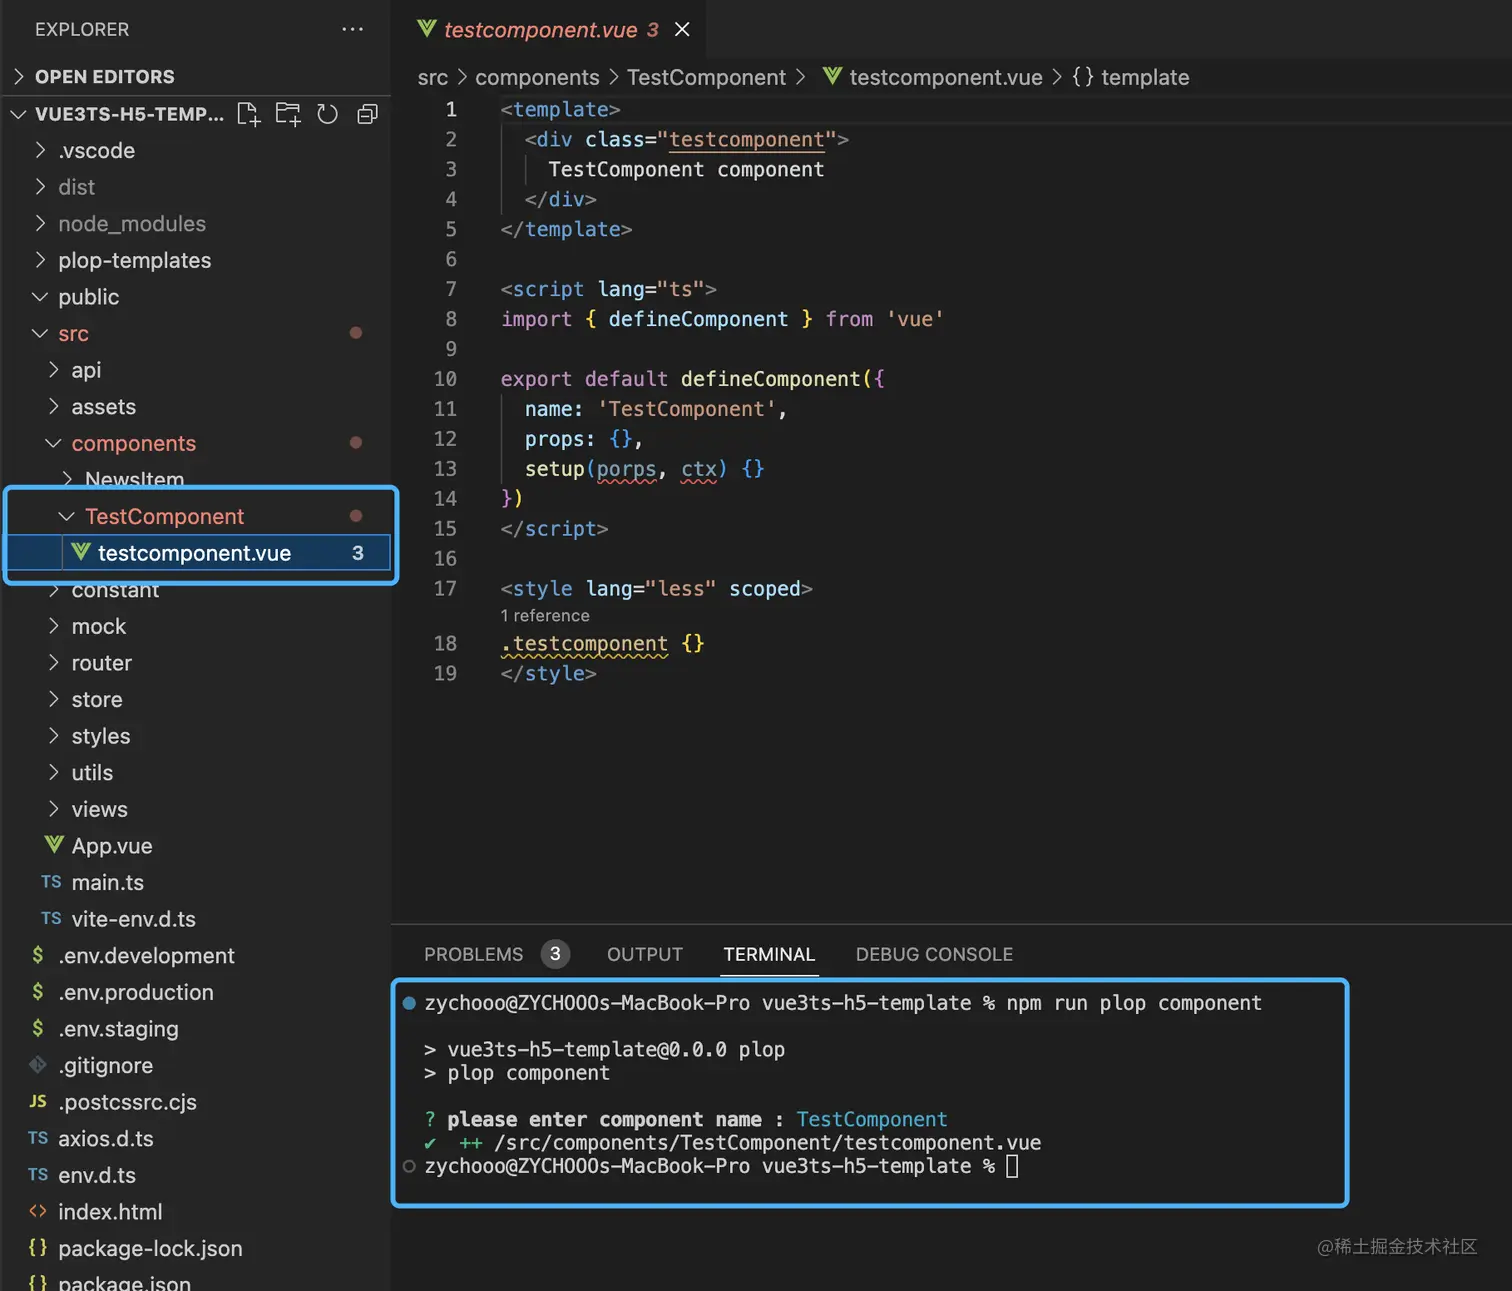1512x1291 pixels.
Task: Click the Vue icon next to App.vue
Action: pos(54,845)
